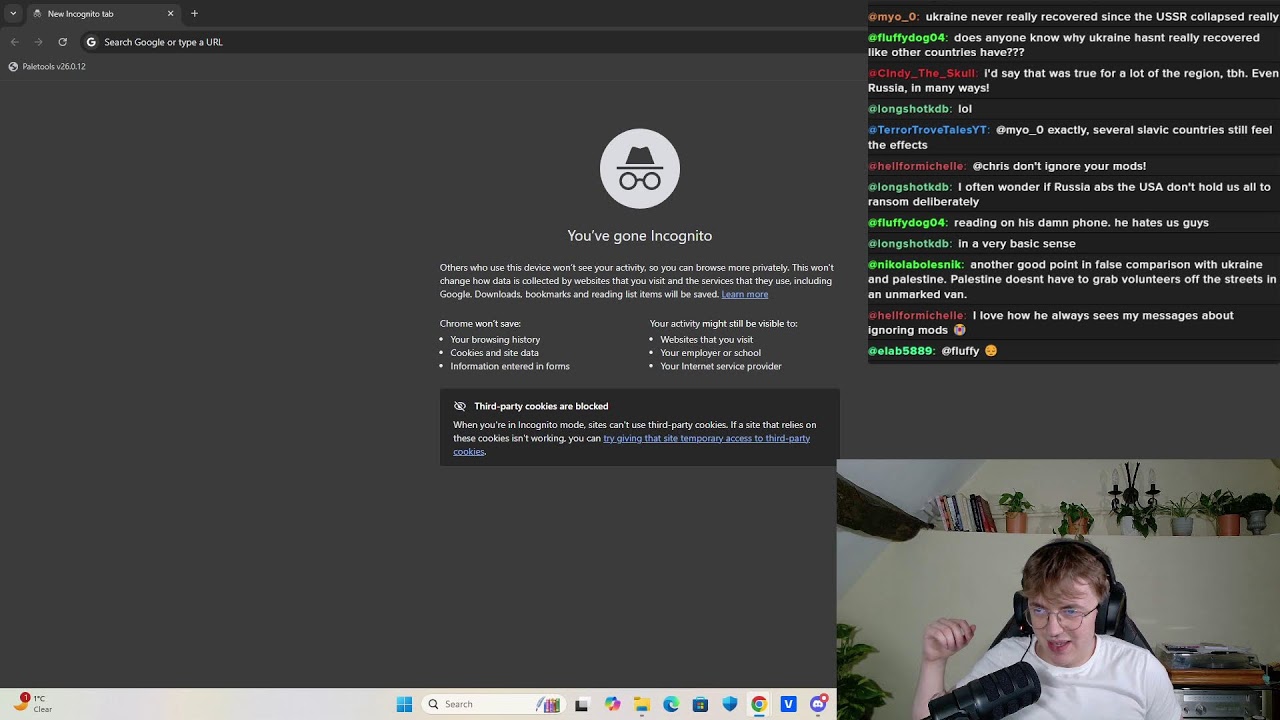This screenshot has height=720, width=1280.
Task: Close the New Incognito tab
Action: [170, 14]
